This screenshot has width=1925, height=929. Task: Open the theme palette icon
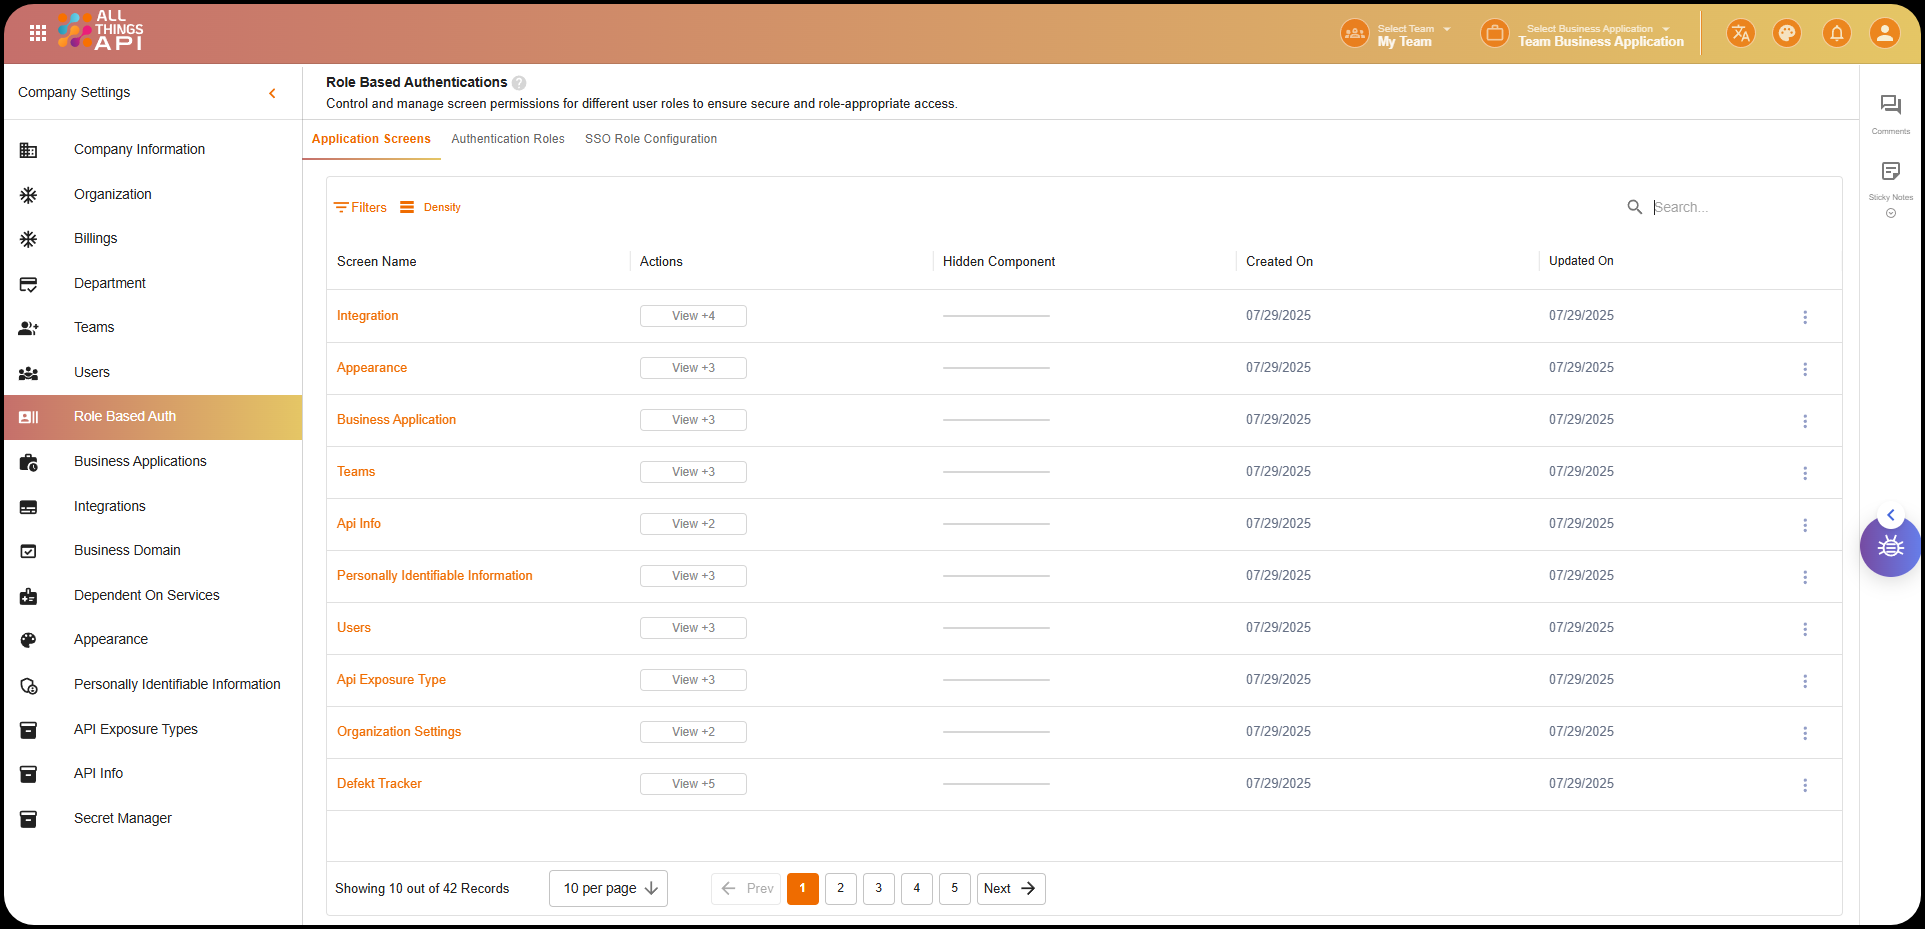pos(1786,34)
